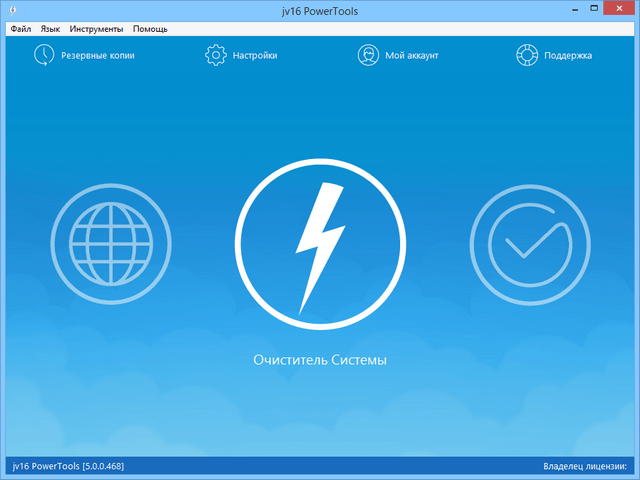The width and height of the screenshot is (640, 480).
Task: Maximize the jv16 PowerTools window
Action: click(594, 8)
